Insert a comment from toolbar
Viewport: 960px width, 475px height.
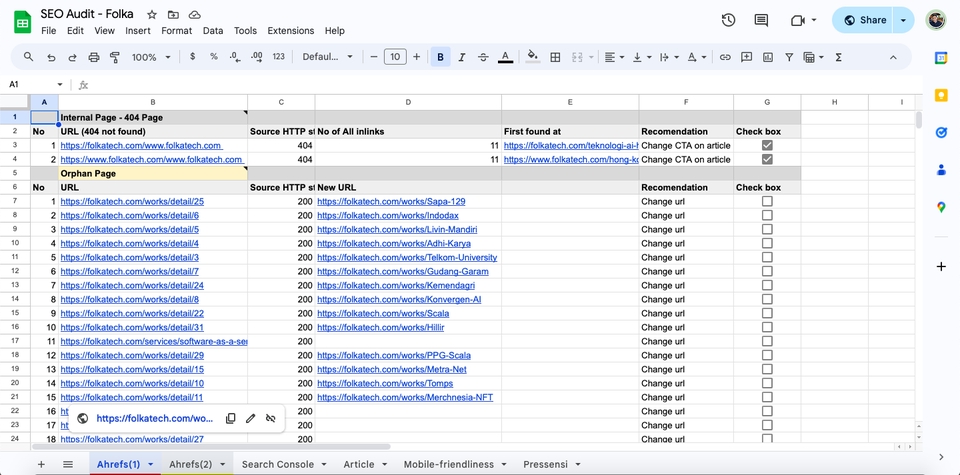click(x=746, y=57)
